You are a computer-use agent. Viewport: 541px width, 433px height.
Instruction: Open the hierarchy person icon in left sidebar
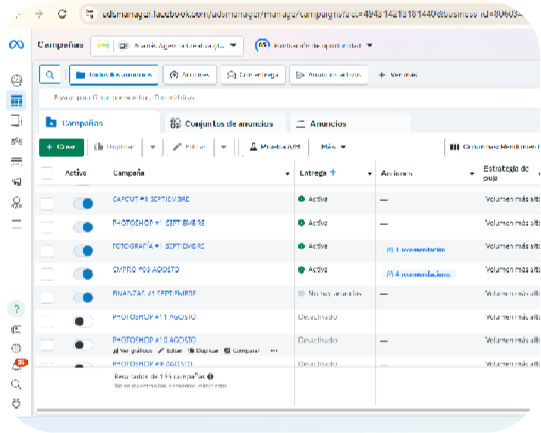click(x=16, y=203)
